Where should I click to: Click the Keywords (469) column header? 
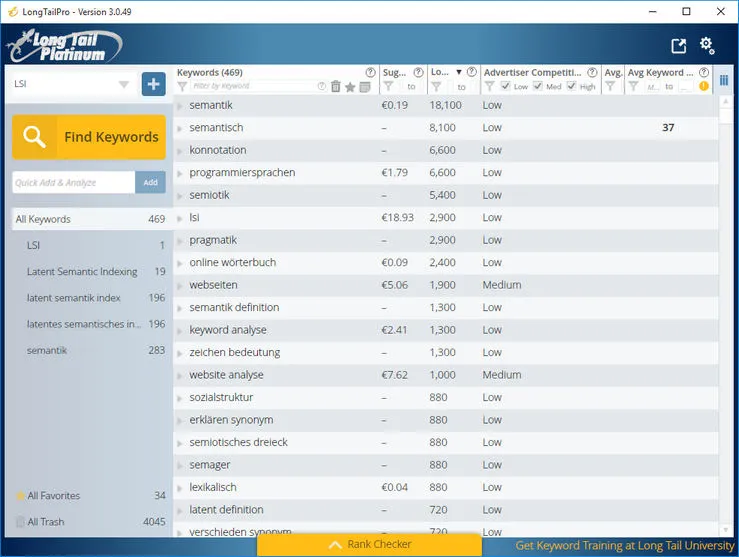(210, 73)
